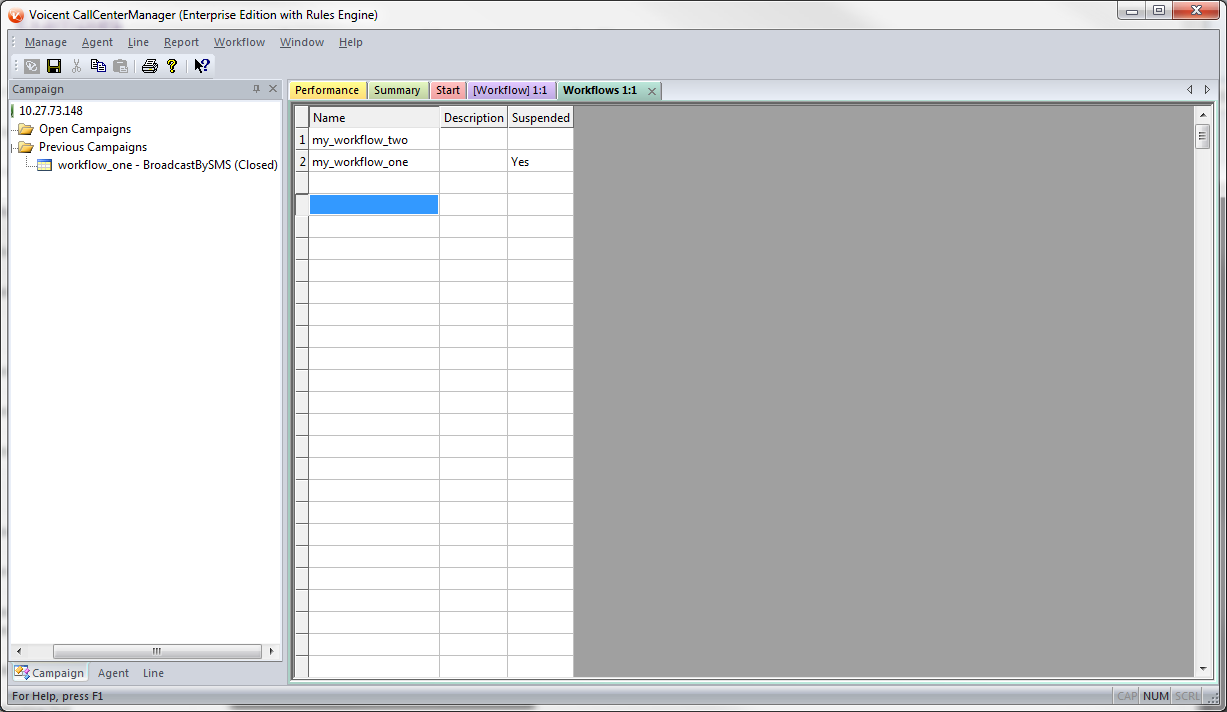Viewport: 1227px width, 712px height.
Task: Open the Workflow menu
Action: tap(239, 42)
